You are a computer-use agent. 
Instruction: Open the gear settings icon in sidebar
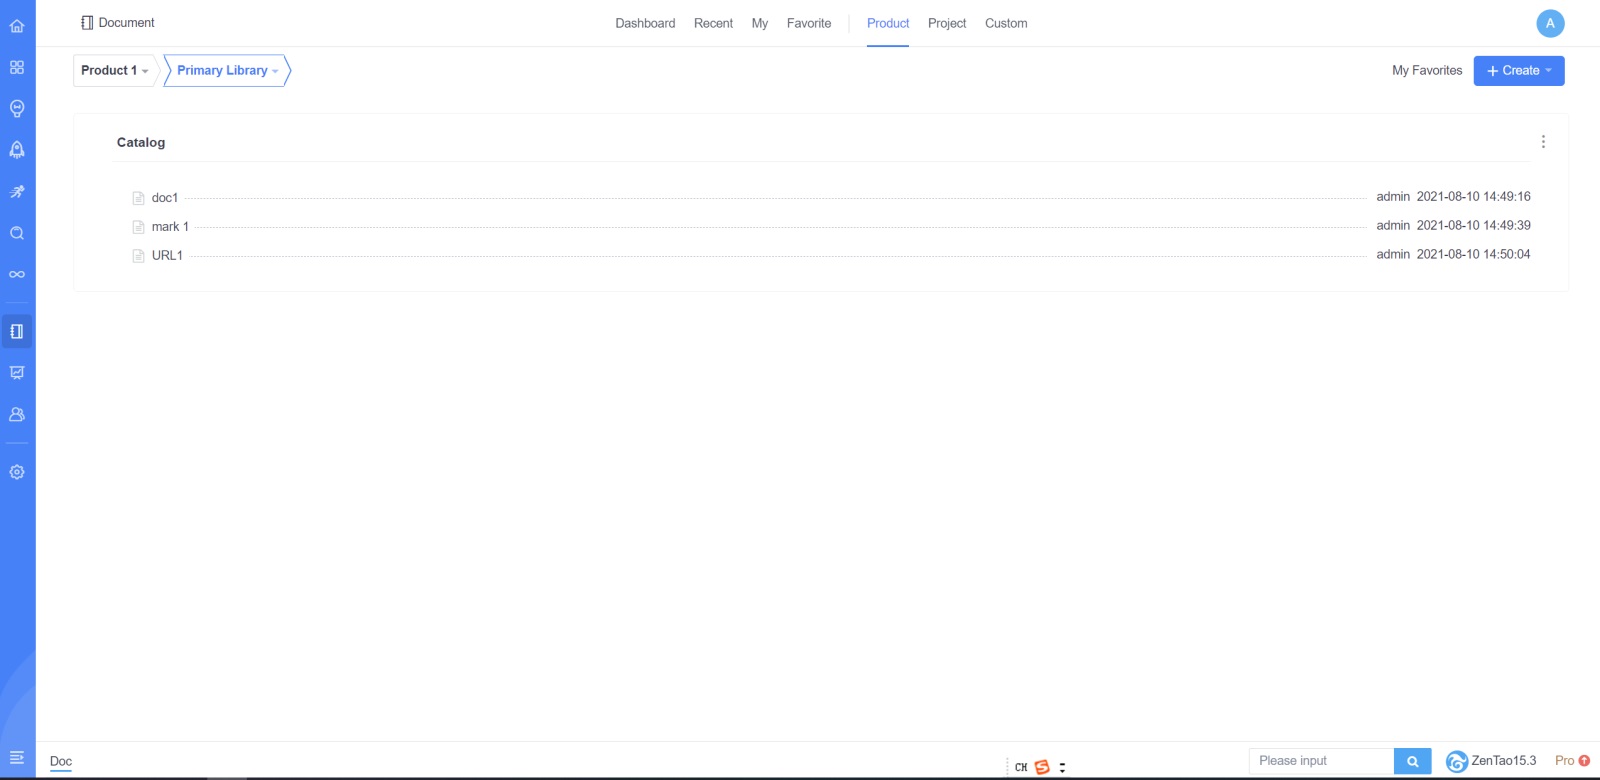click(17, 472)
